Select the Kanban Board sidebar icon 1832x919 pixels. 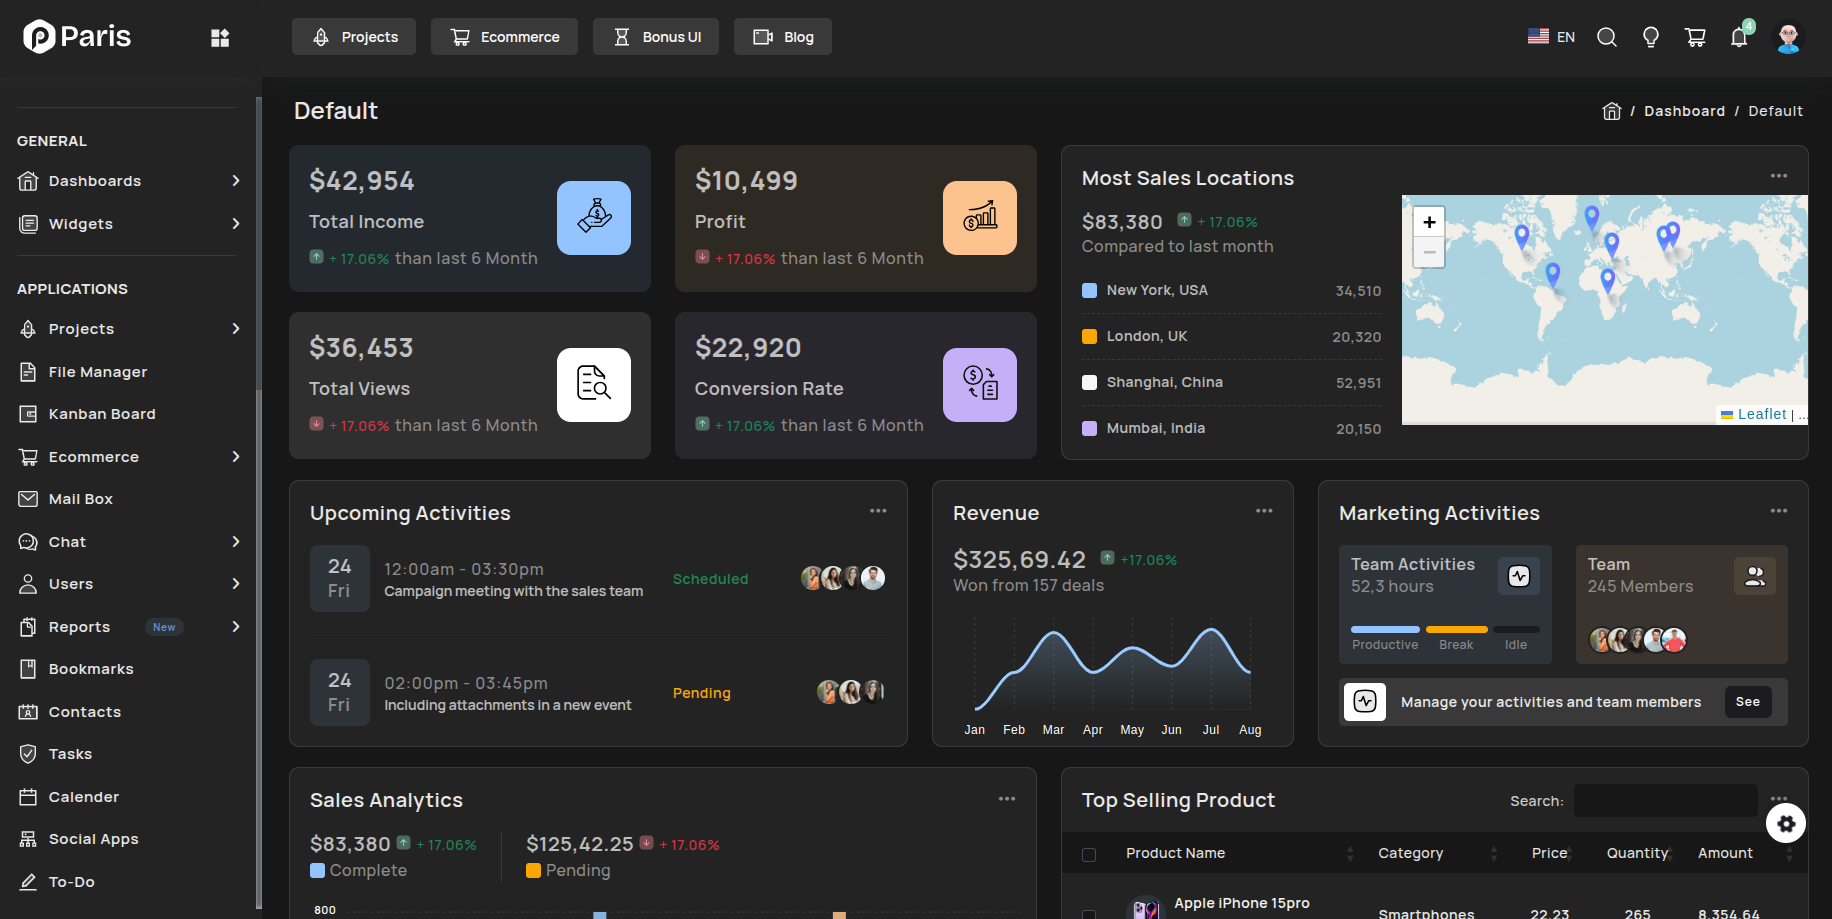pos(29,414)
